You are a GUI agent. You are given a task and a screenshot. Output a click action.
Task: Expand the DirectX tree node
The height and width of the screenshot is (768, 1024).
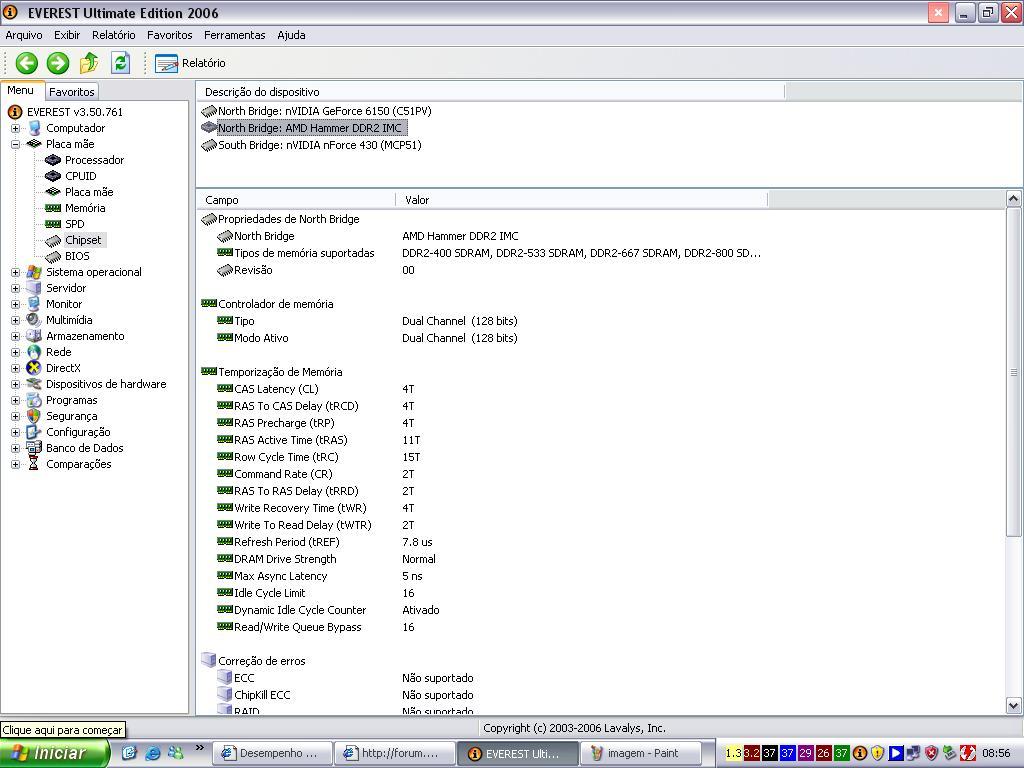[x=15, y=368]
